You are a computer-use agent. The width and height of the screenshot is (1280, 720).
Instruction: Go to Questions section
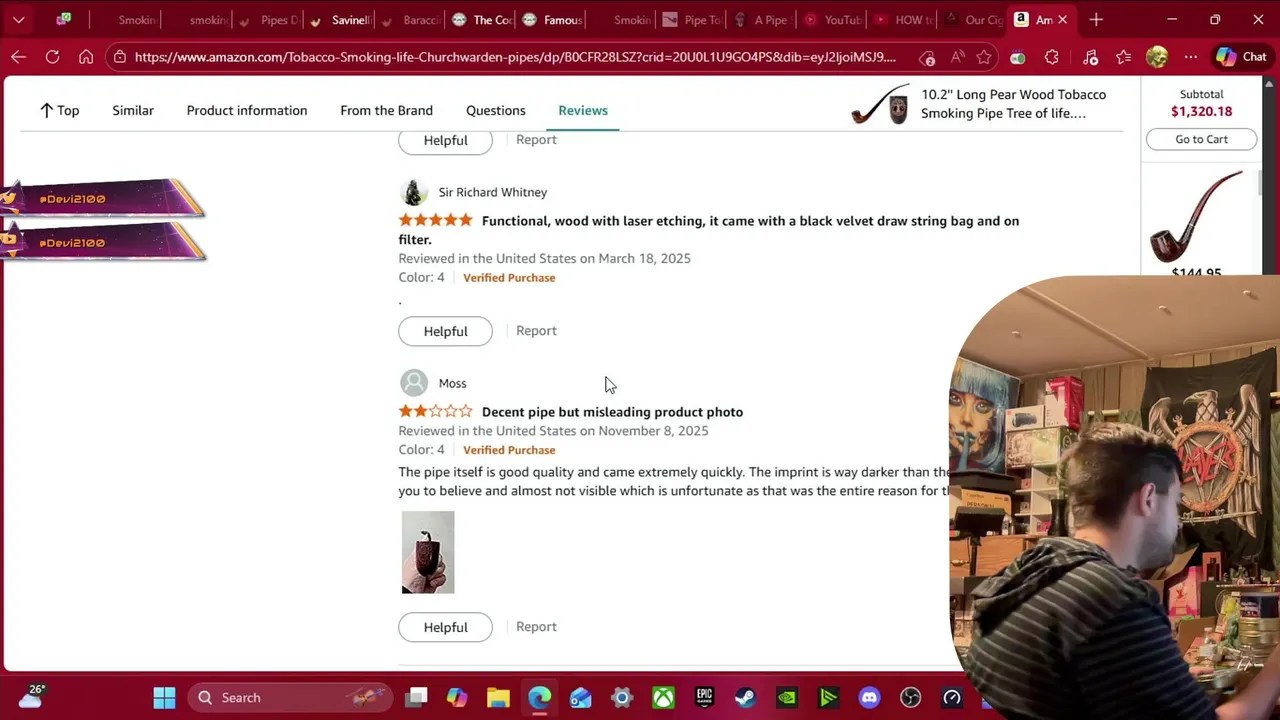click(x=495, y=110)
